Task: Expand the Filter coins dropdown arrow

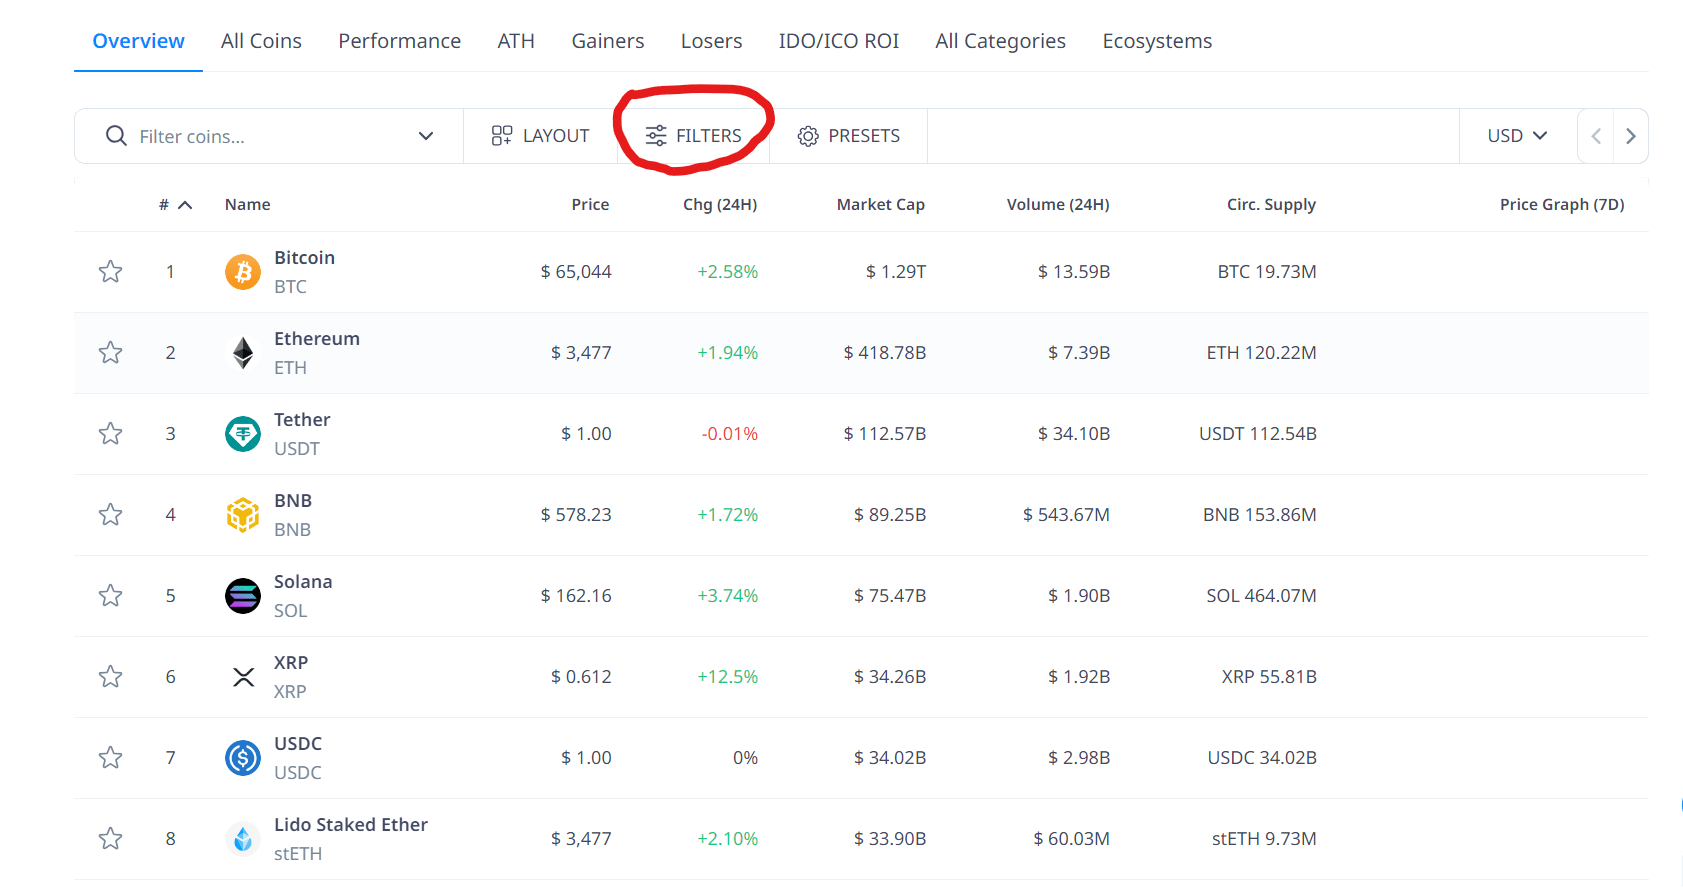Action: click(426, 136)
